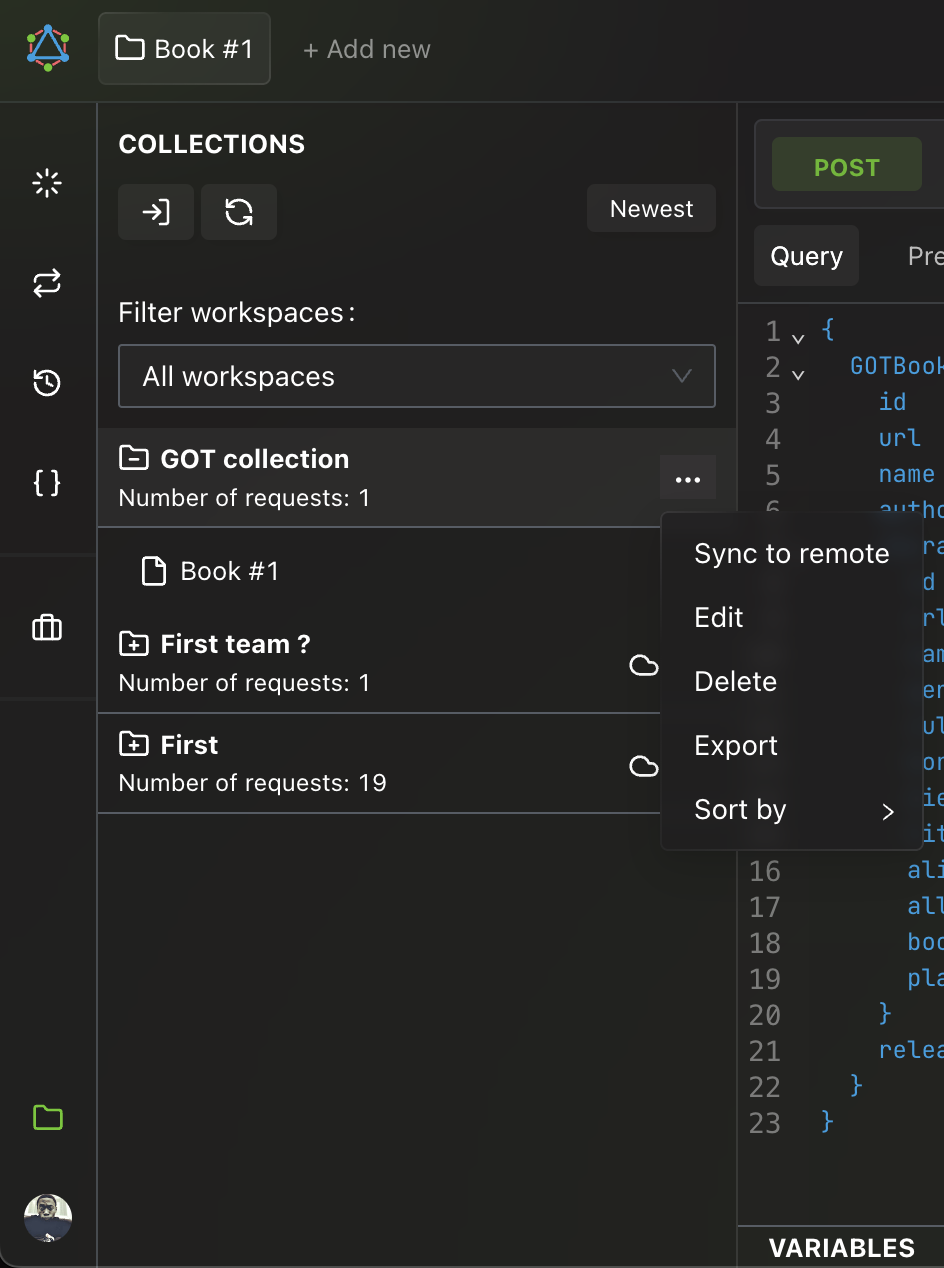Open the curly braces sidebar icon

[47, 483]
